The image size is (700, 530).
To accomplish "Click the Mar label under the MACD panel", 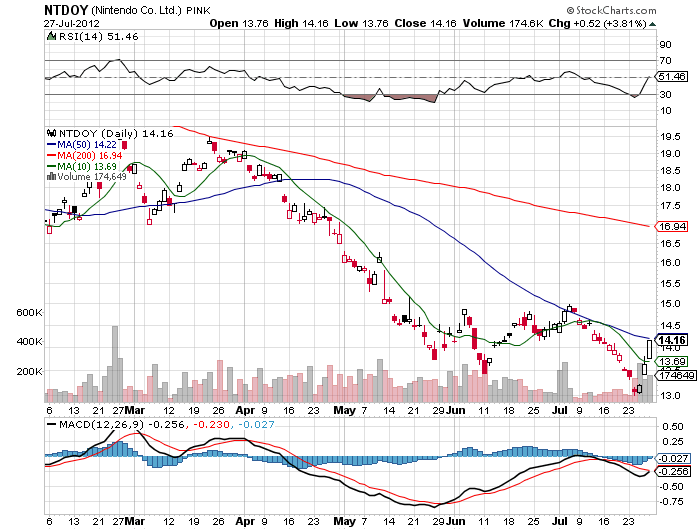I will (135, 521).
